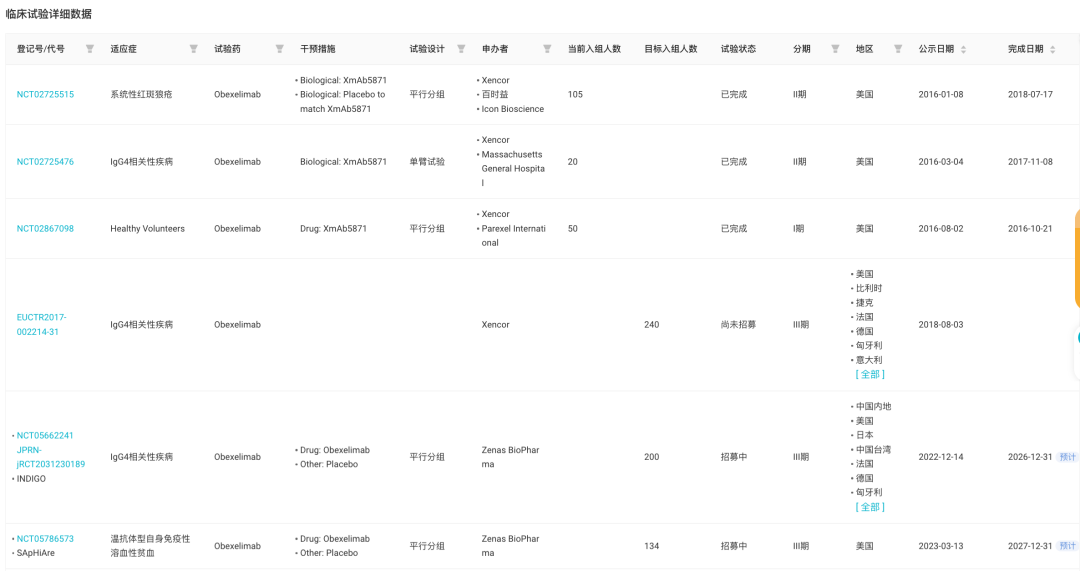This screenshot has width=1080, height=571.
Task: Open filter for 登记号/代号 column
Action: [90, 49]
